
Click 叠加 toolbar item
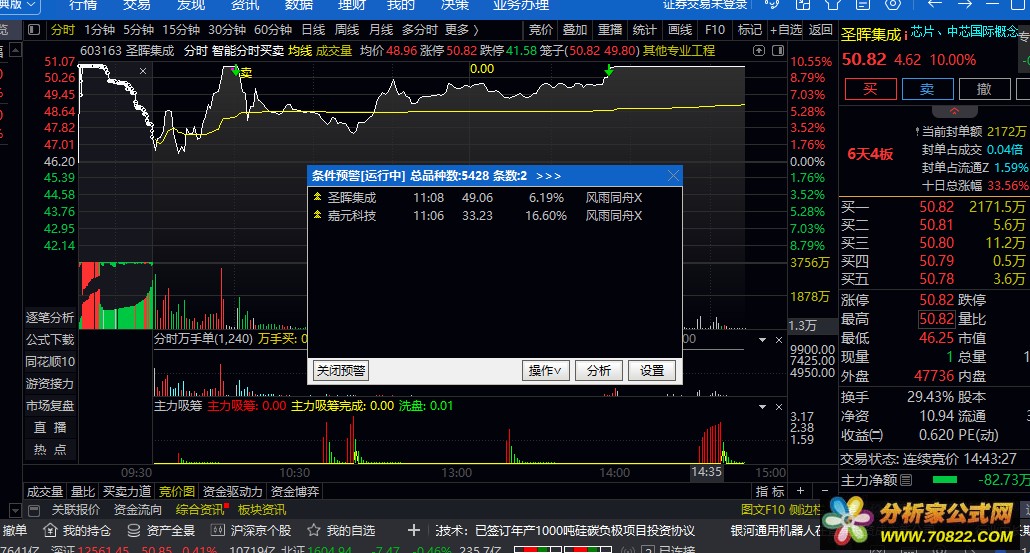[575, 30]
